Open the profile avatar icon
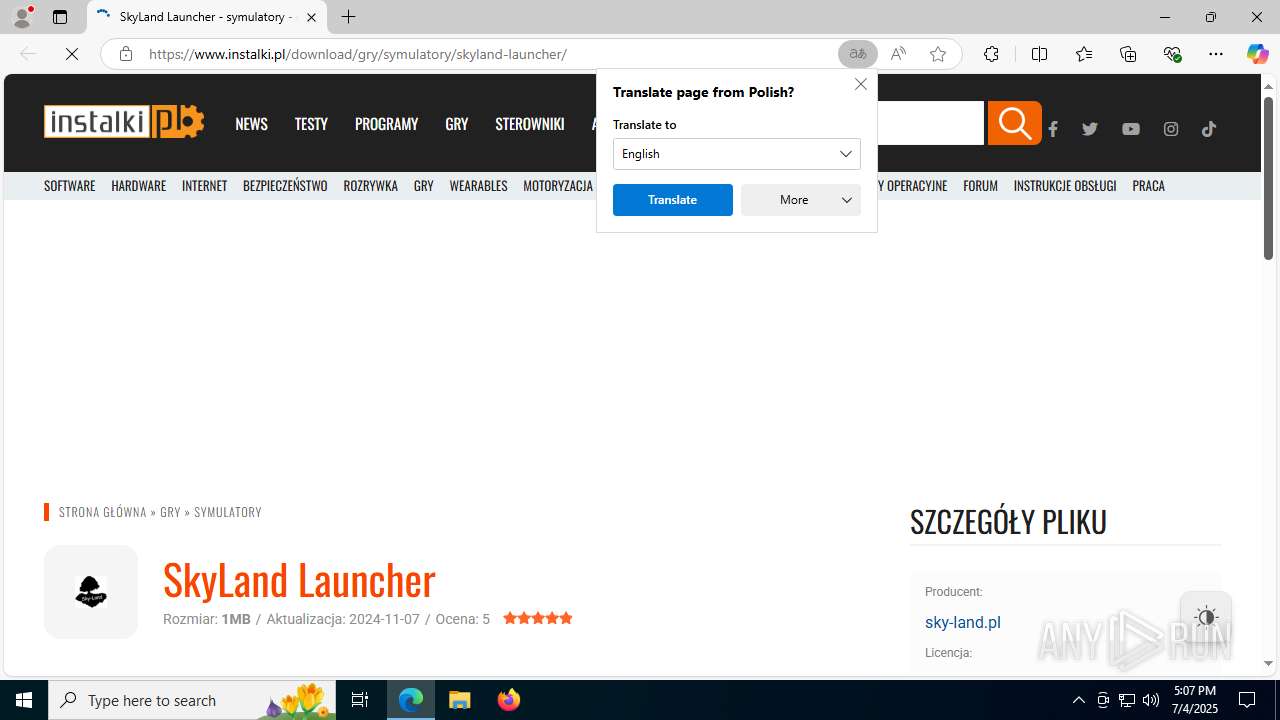Screen dimensions: 1280x720 click(x=22, y=17)
